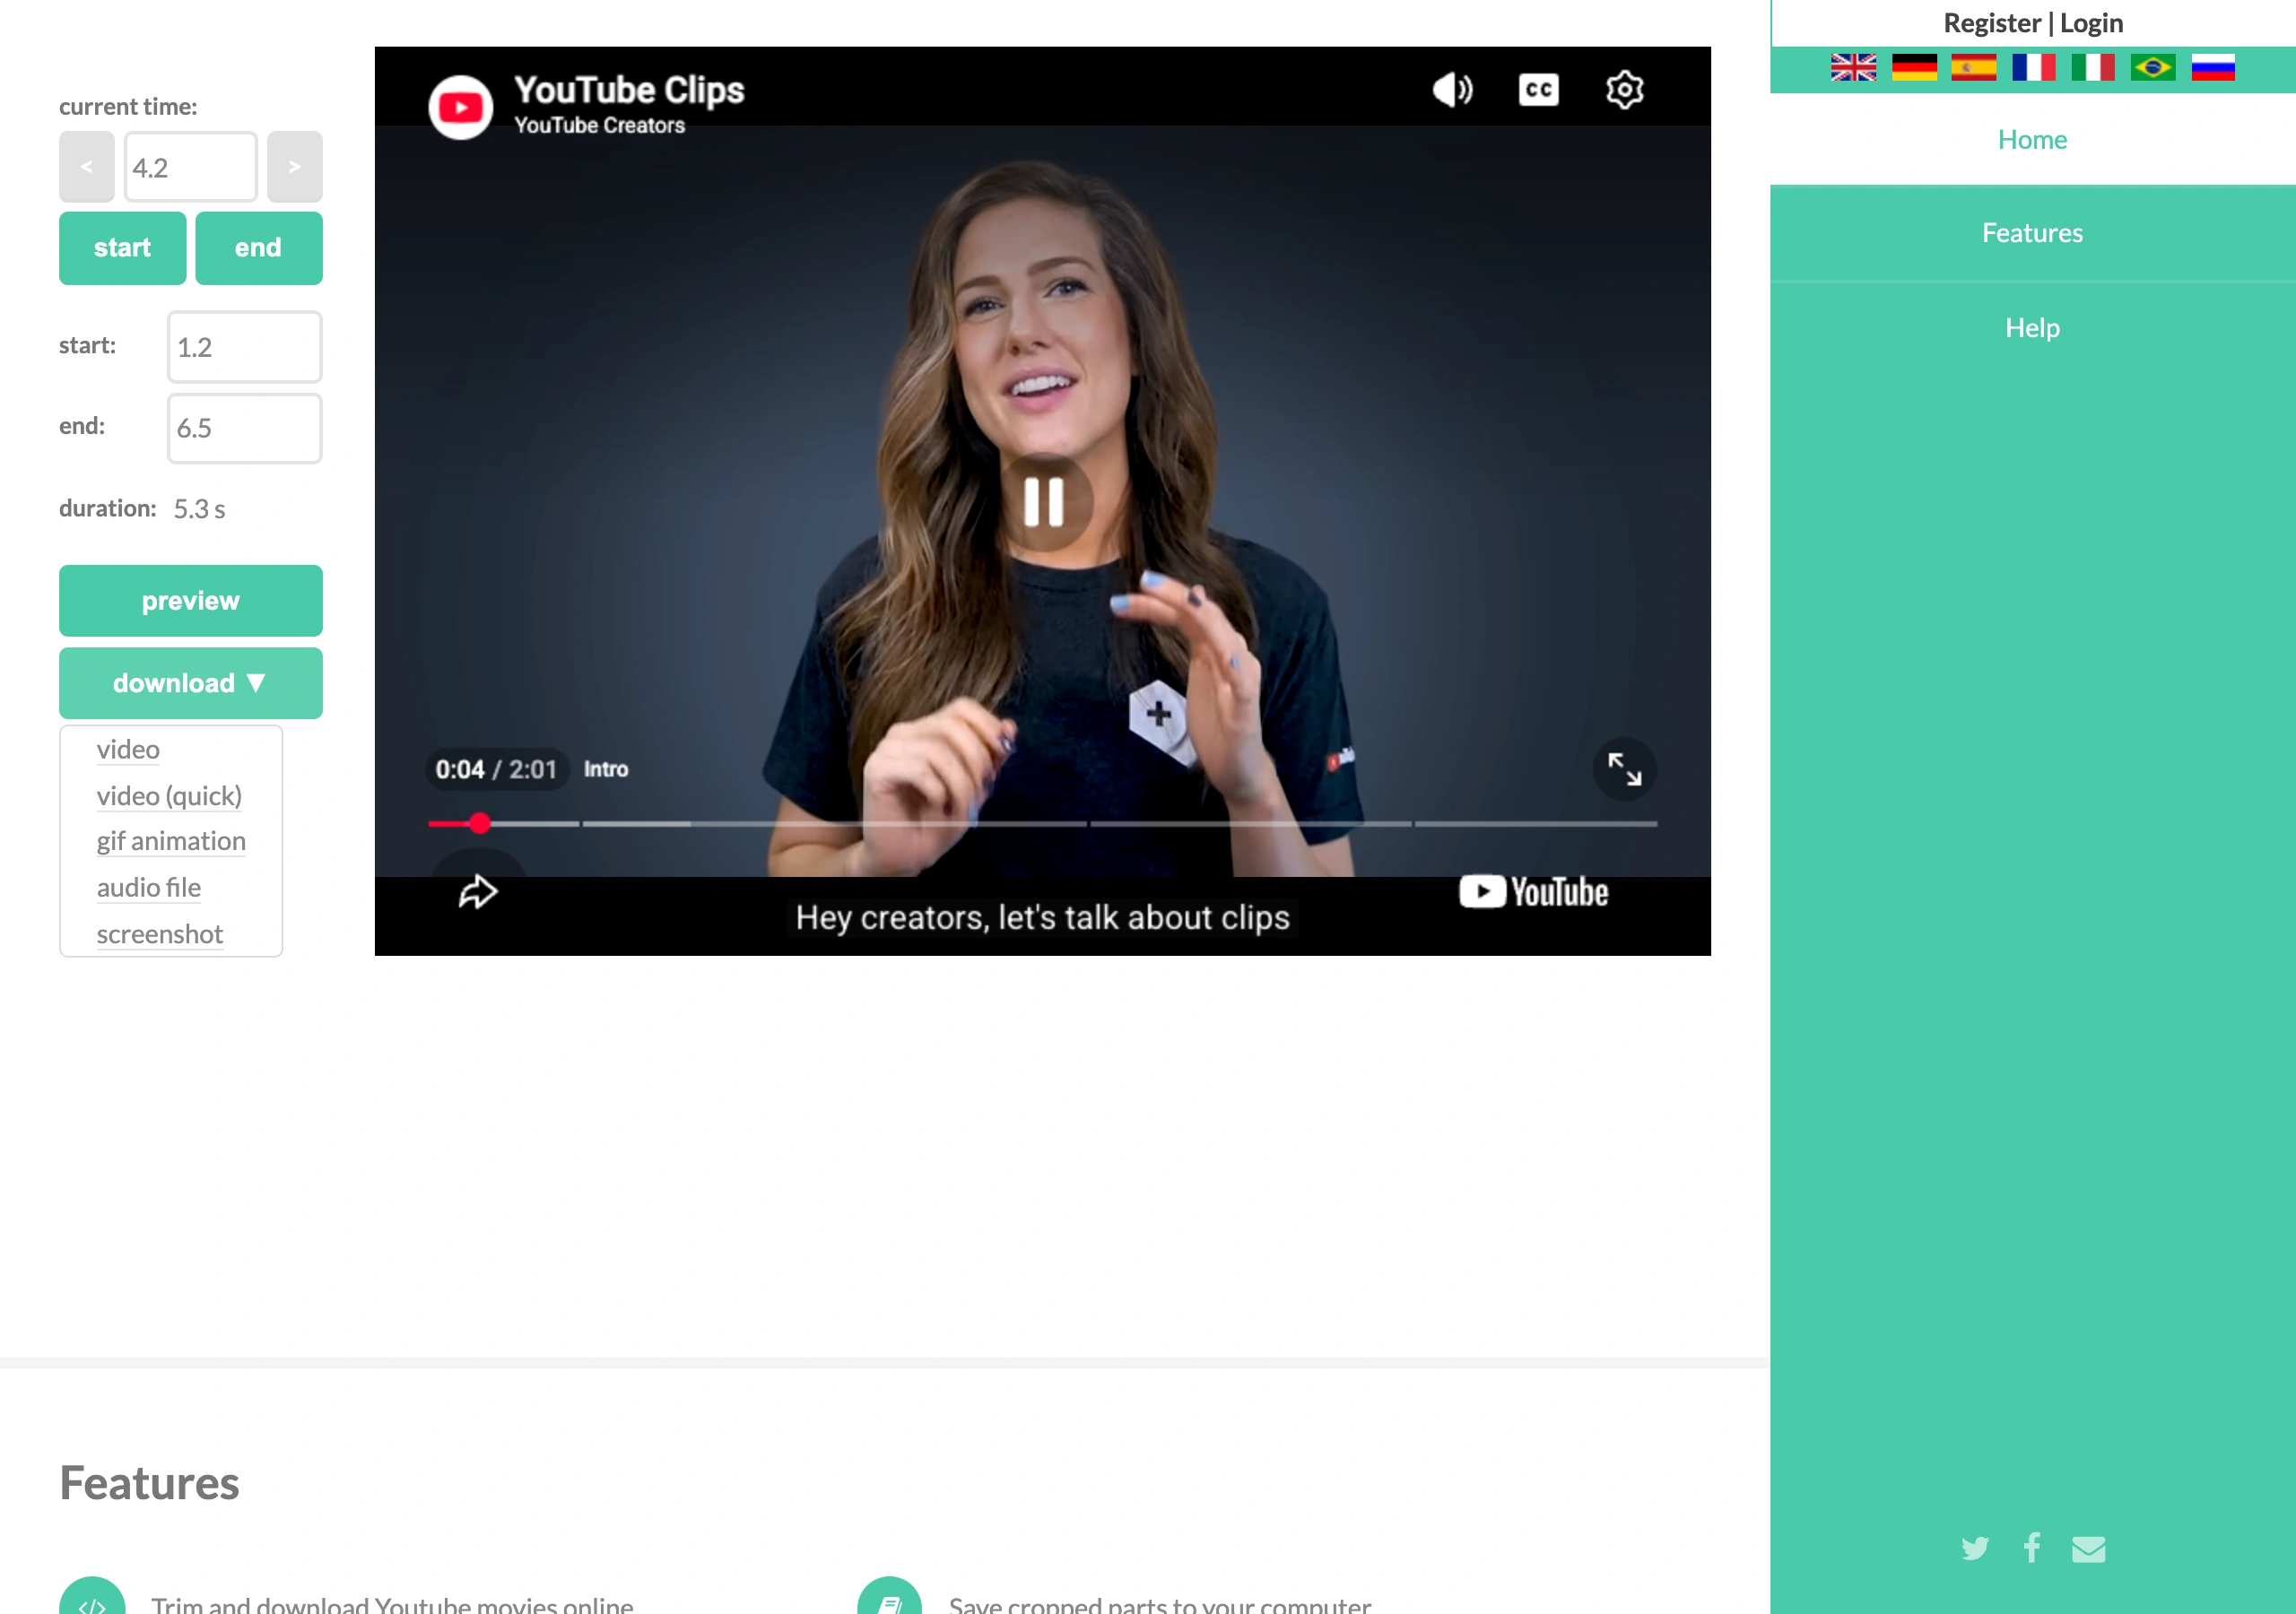Image resolution: width=2296 pixels, height=1614 pixels.
Task: Mute the video with the speaker icon
Action: 1452,90
